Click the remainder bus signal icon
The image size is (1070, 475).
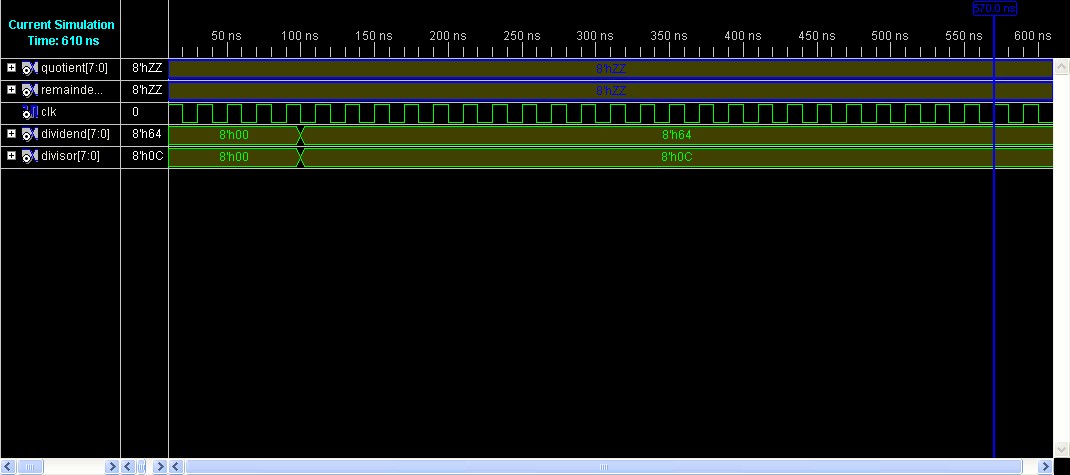[x=29, y=90]
